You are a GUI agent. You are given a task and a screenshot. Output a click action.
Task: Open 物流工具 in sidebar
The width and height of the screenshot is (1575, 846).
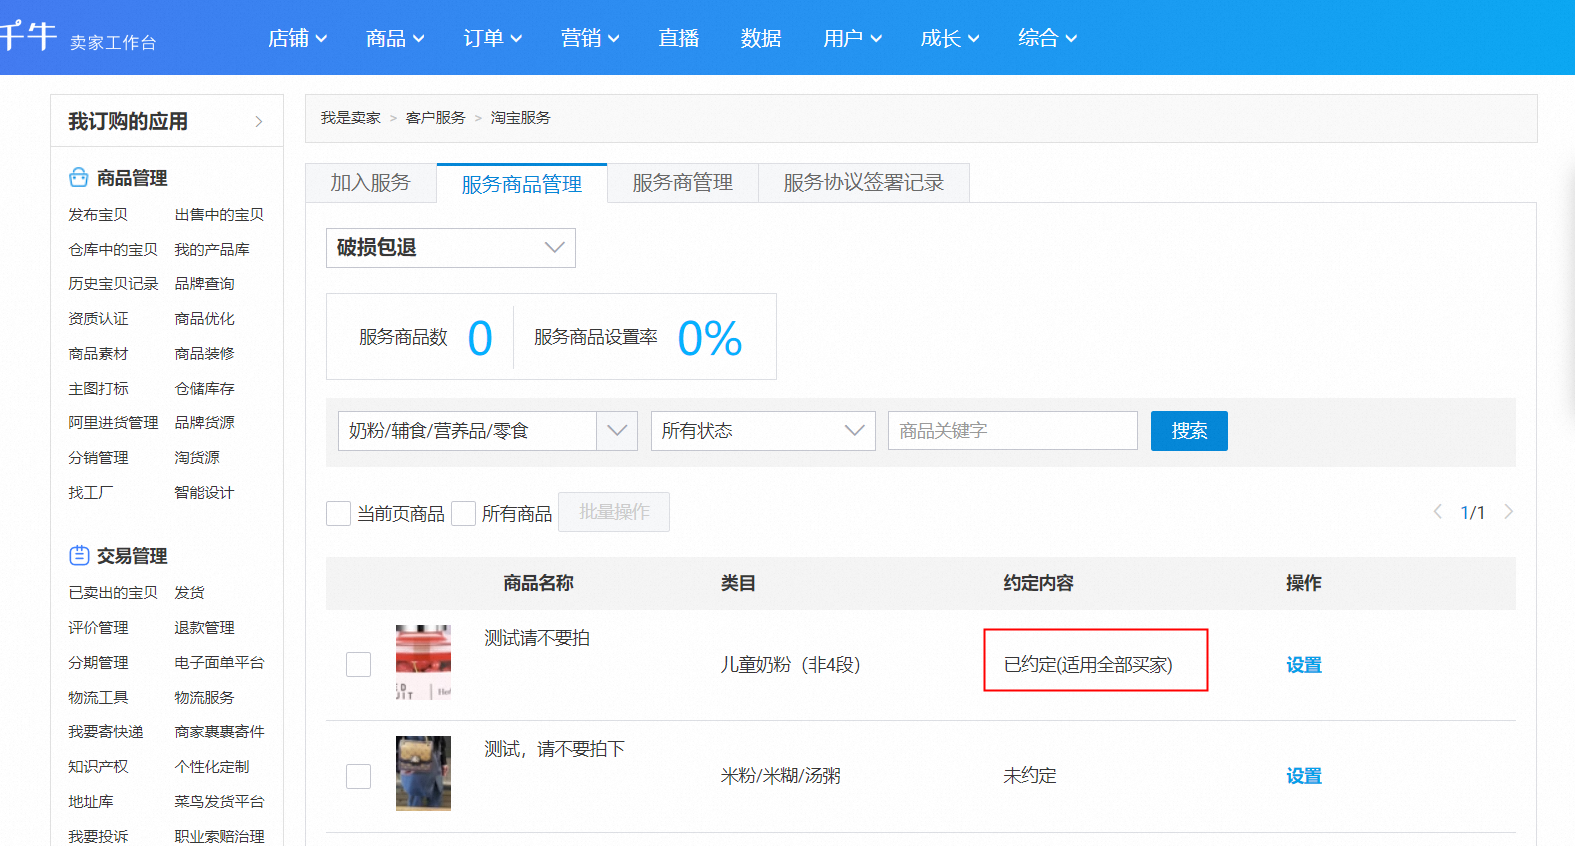click(x=98, y=698)
